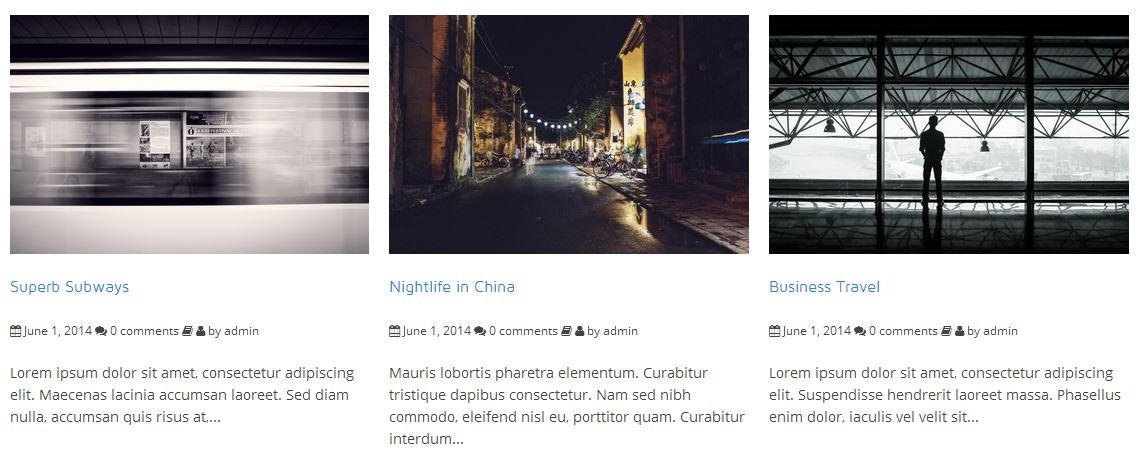Image resolution: width=1138 pixels, height=458 pixels.
Task: Click the blurred subway train thumbnail
Action: (x=189, y=134)
